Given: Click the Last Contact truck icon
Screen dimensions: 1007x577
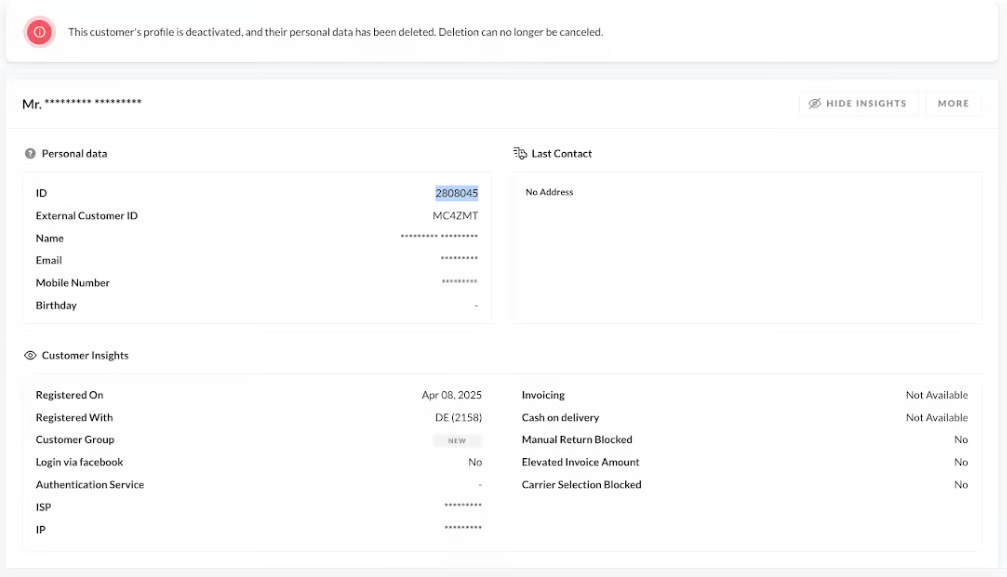Looking at the screenshot, I should click(x=519, y=153).
